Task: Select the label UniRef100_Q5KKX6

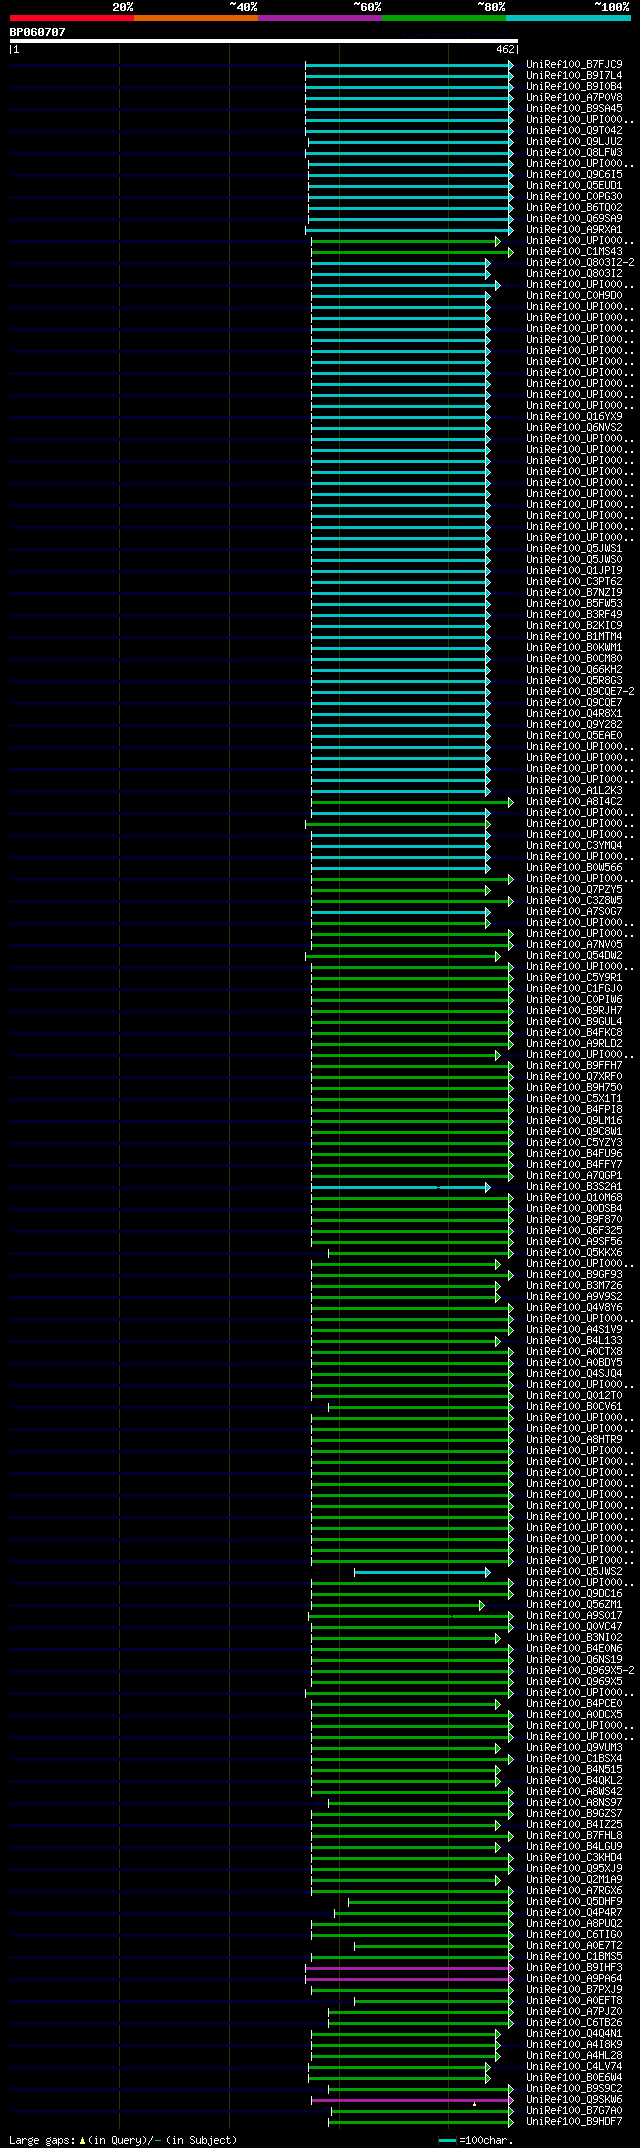Action: [x=574, y=1252]
